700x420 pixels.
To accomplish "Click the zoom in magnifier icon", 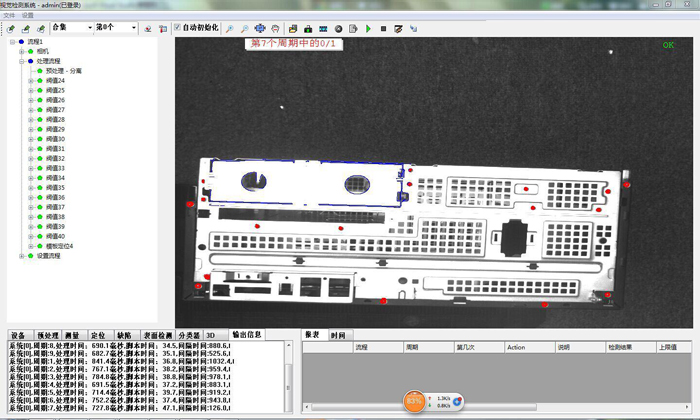I will coord(229,28).
